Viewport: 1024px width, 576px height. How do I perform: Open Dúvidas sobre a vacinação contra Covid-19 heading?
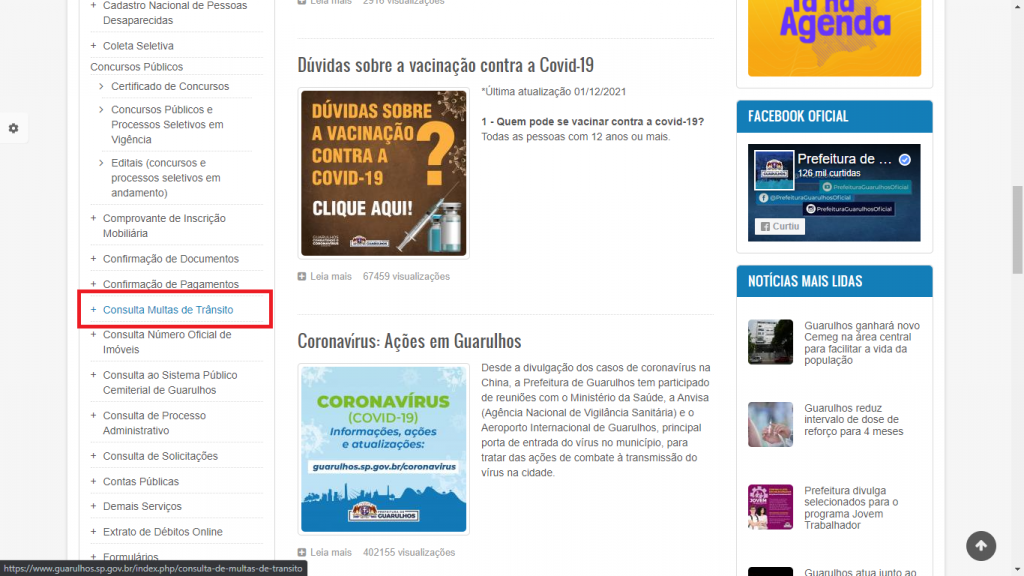(445, 65)
